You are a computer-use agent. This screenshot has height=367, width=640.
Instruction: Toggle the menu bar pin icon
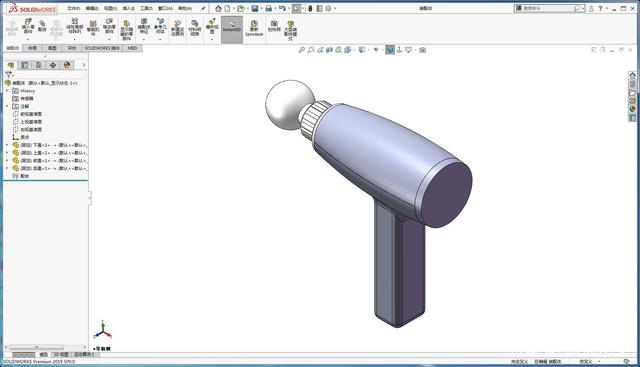203,8
